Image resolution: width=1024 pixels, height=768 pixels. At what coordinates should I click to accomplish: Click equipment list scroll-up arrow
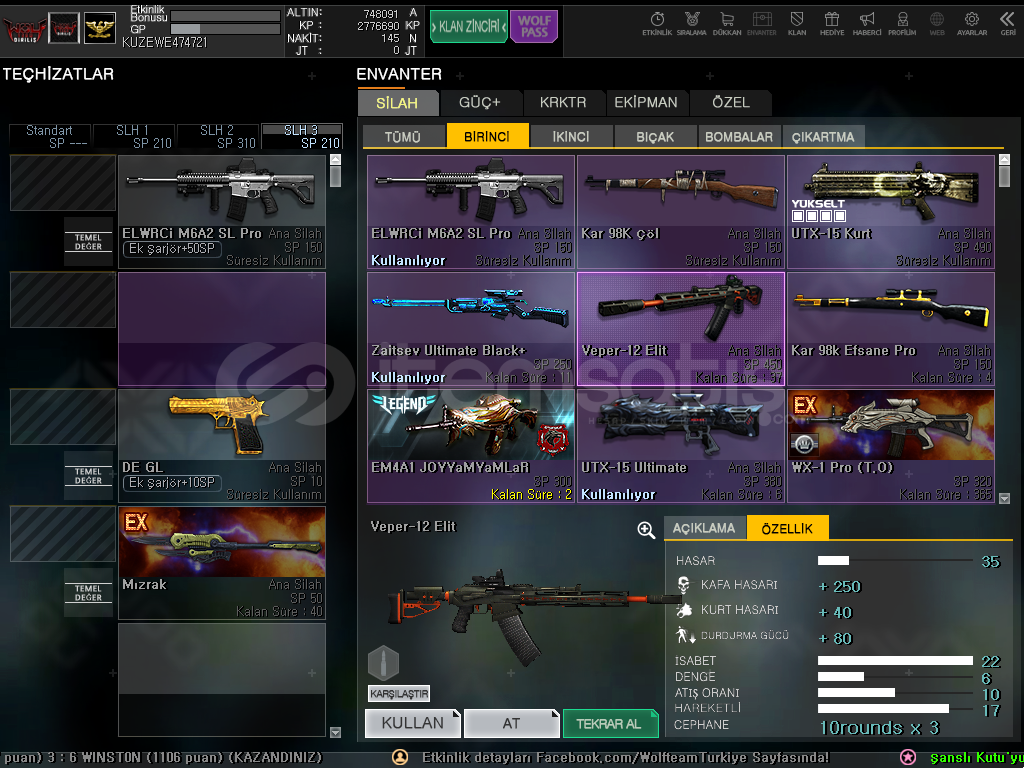pyautogui.click(x=335, y=159)
